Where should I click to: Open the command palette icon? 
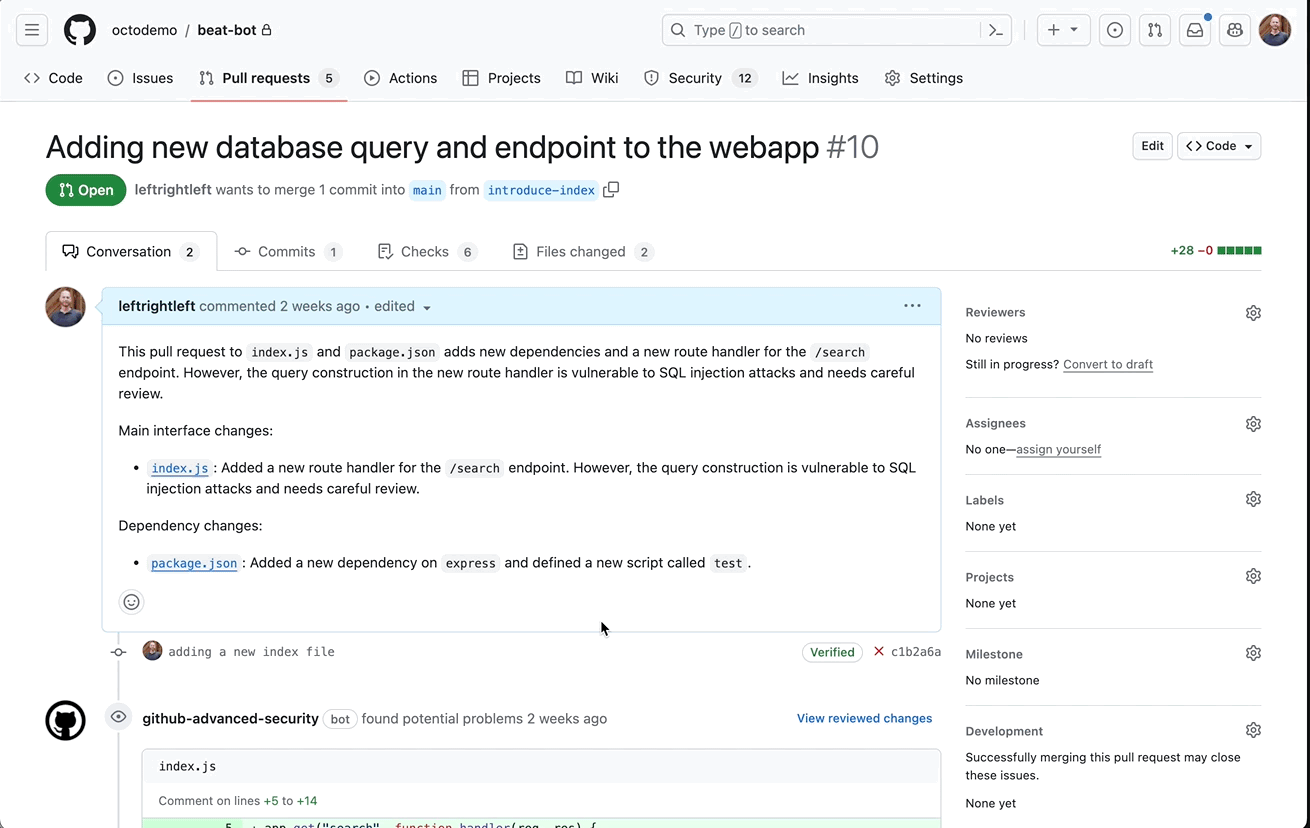tap(995, 30)
